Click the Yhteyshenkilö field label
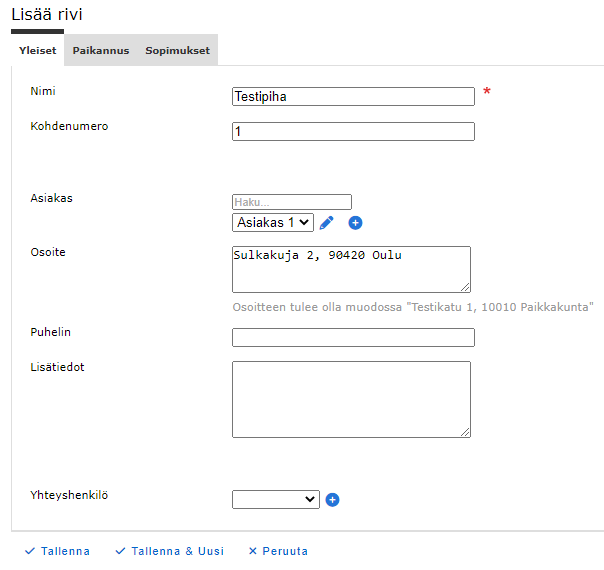 pyautogui.click(x=71, y=494)
